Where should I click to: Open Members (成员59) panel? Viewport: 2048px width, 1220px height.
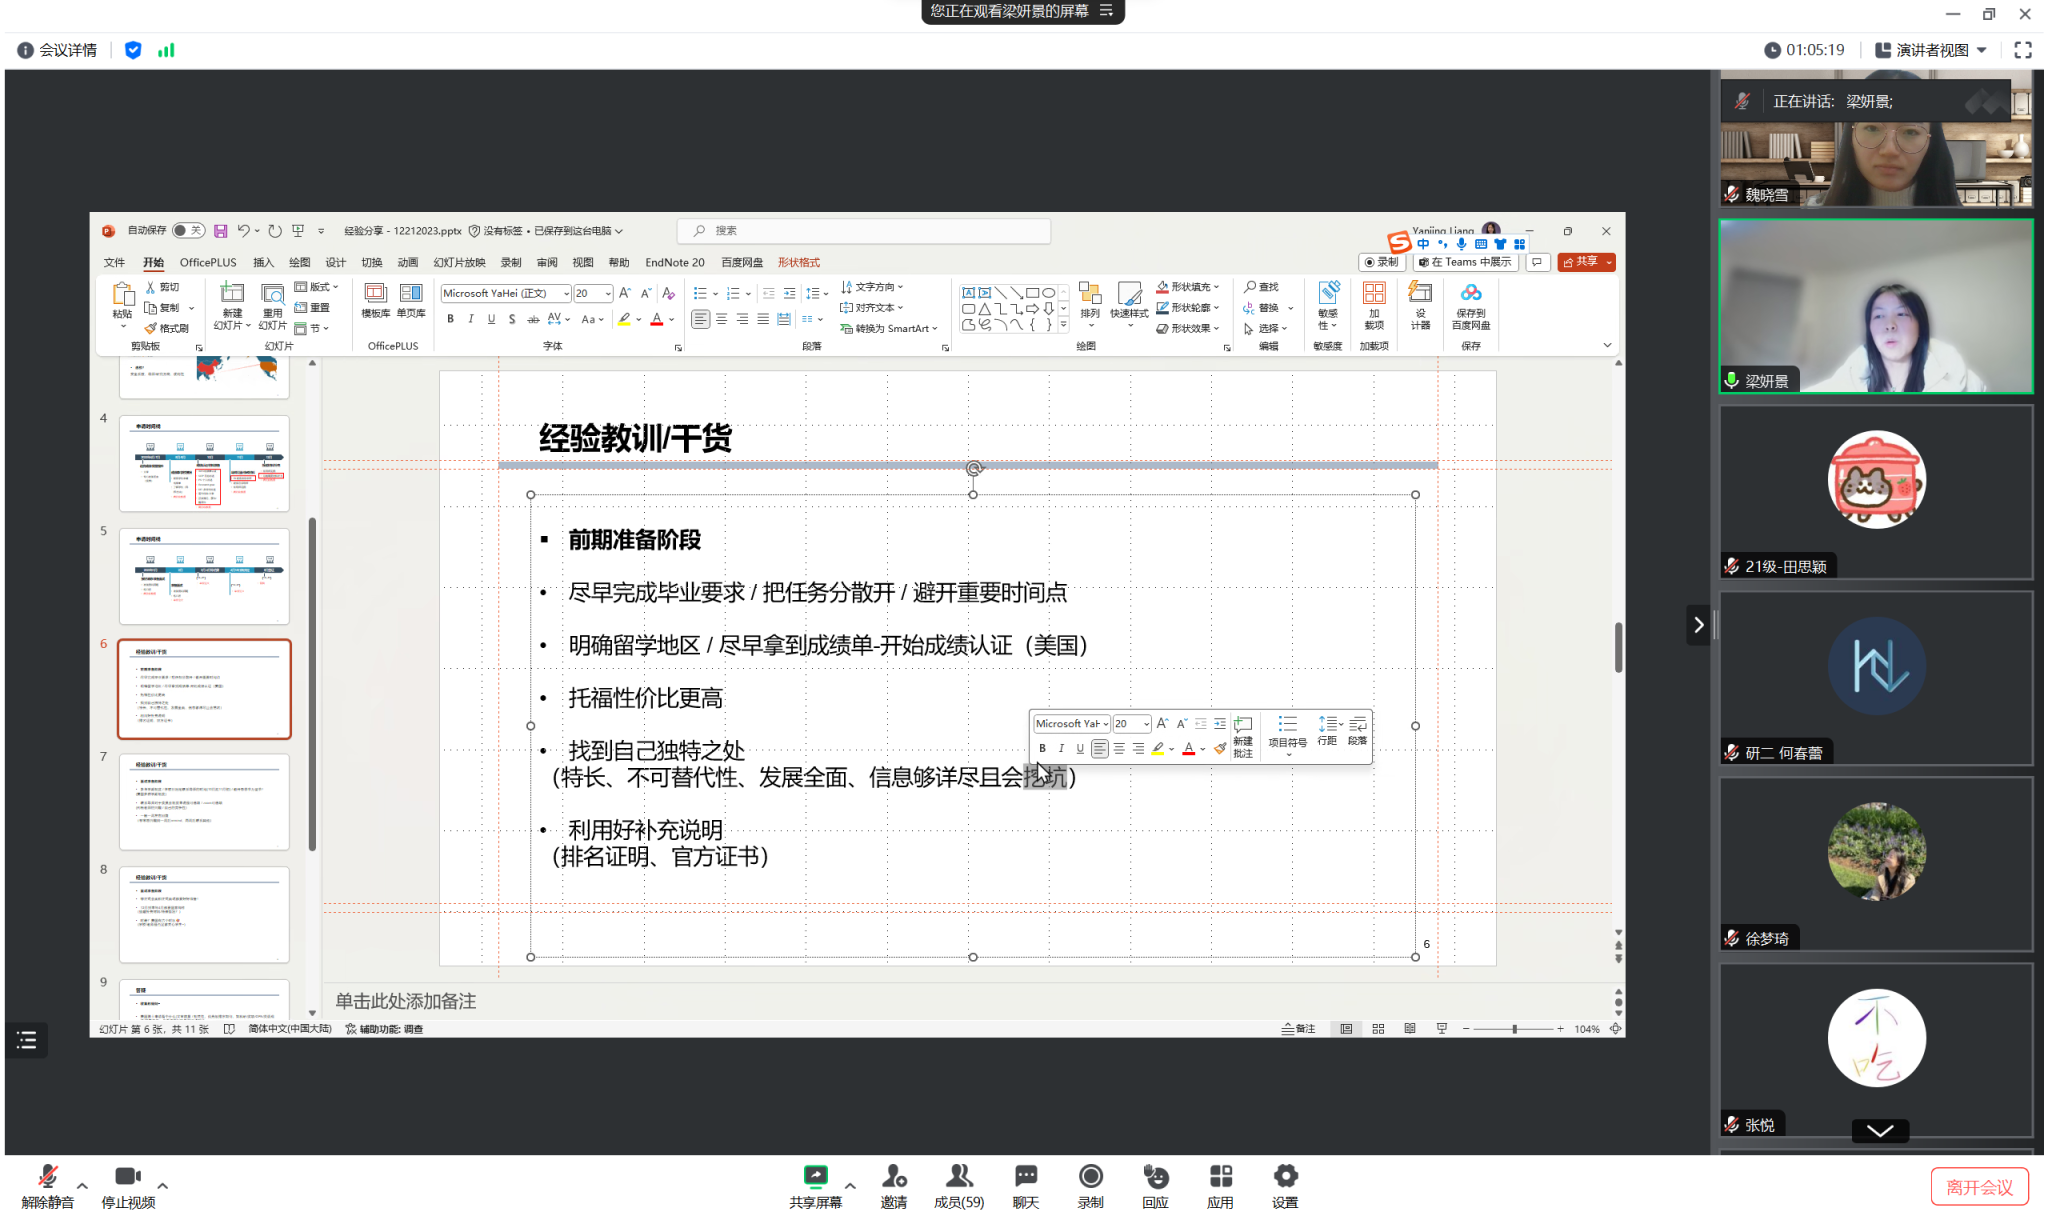click(x=959, y=1186)
